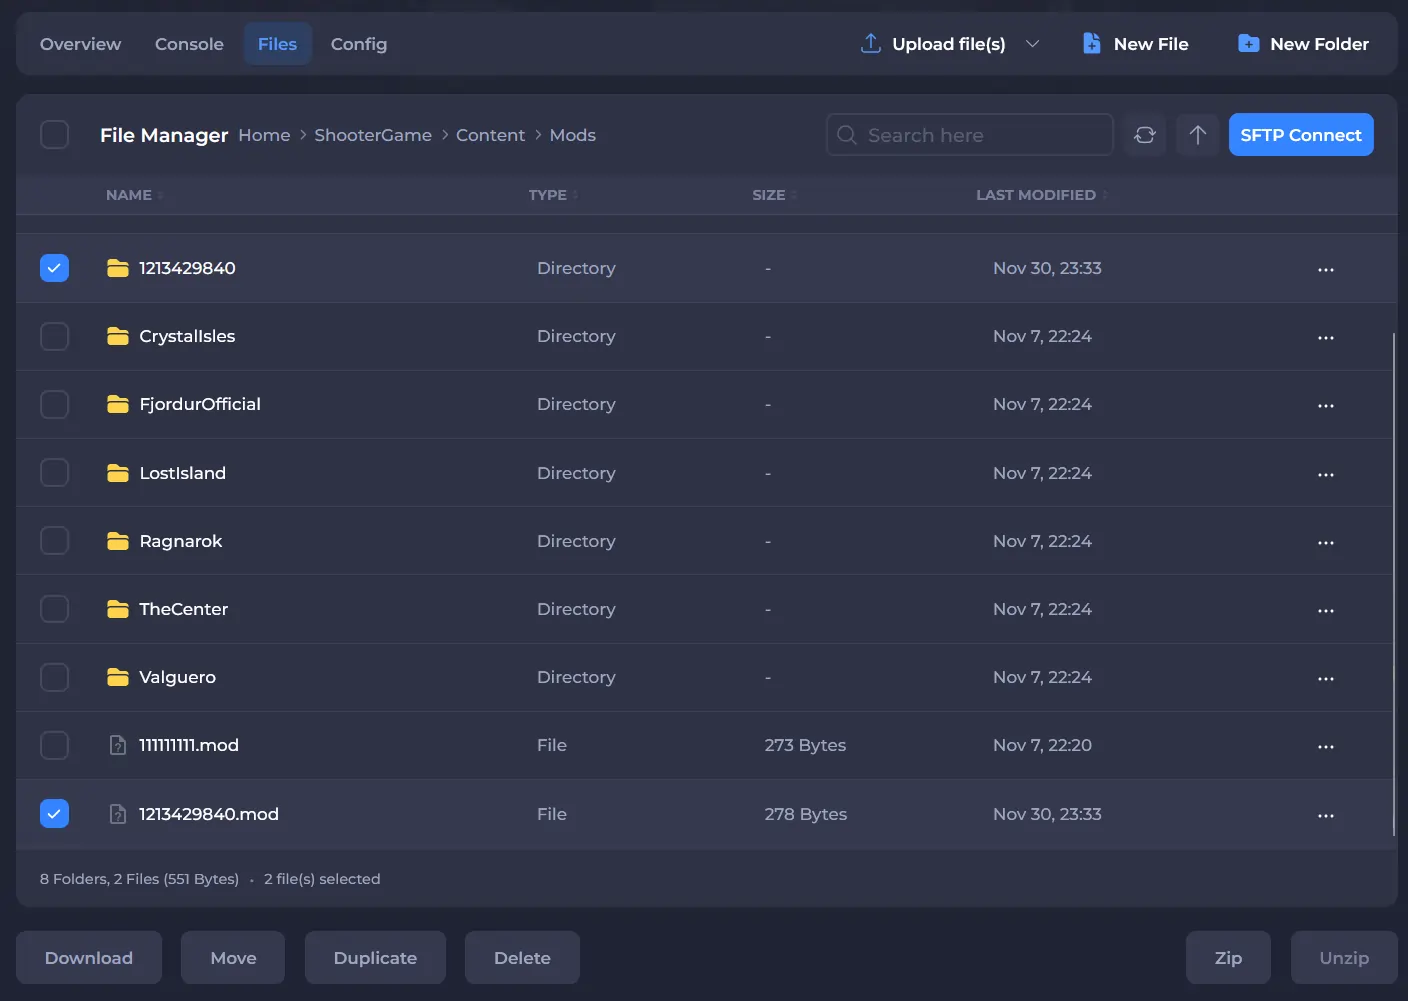Click the New Folder icon
Screen dimensions: 1408x1001
(x=1248, y=43)
